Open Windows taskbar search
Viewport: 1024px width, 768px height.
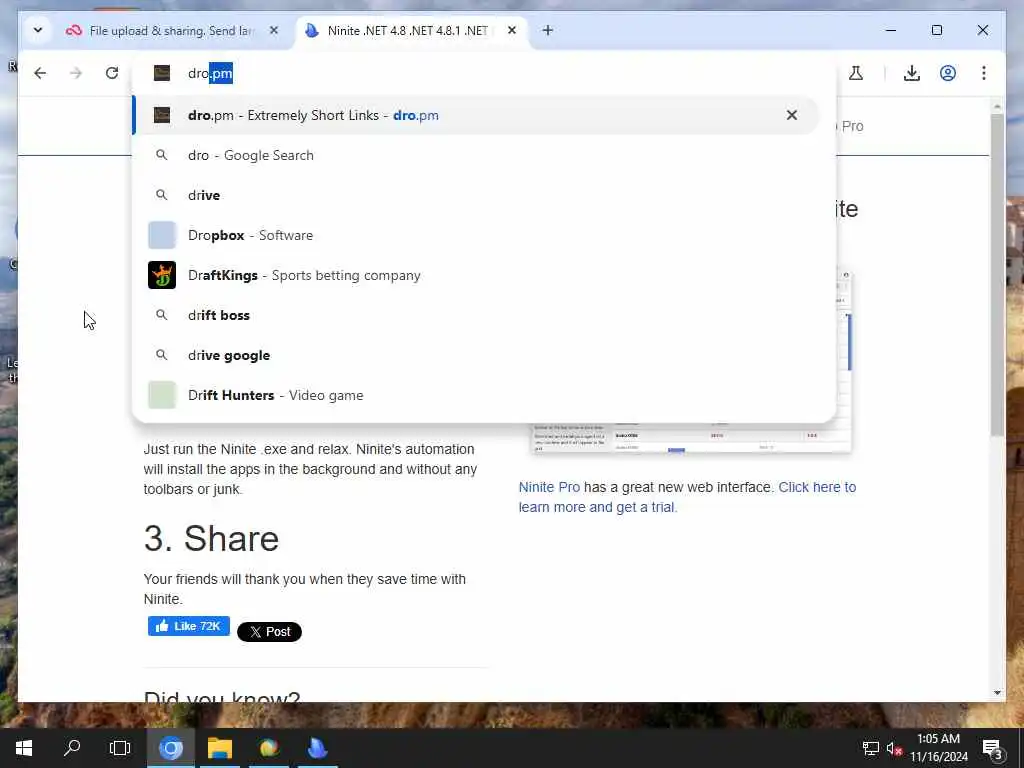[x=72, y=748]
